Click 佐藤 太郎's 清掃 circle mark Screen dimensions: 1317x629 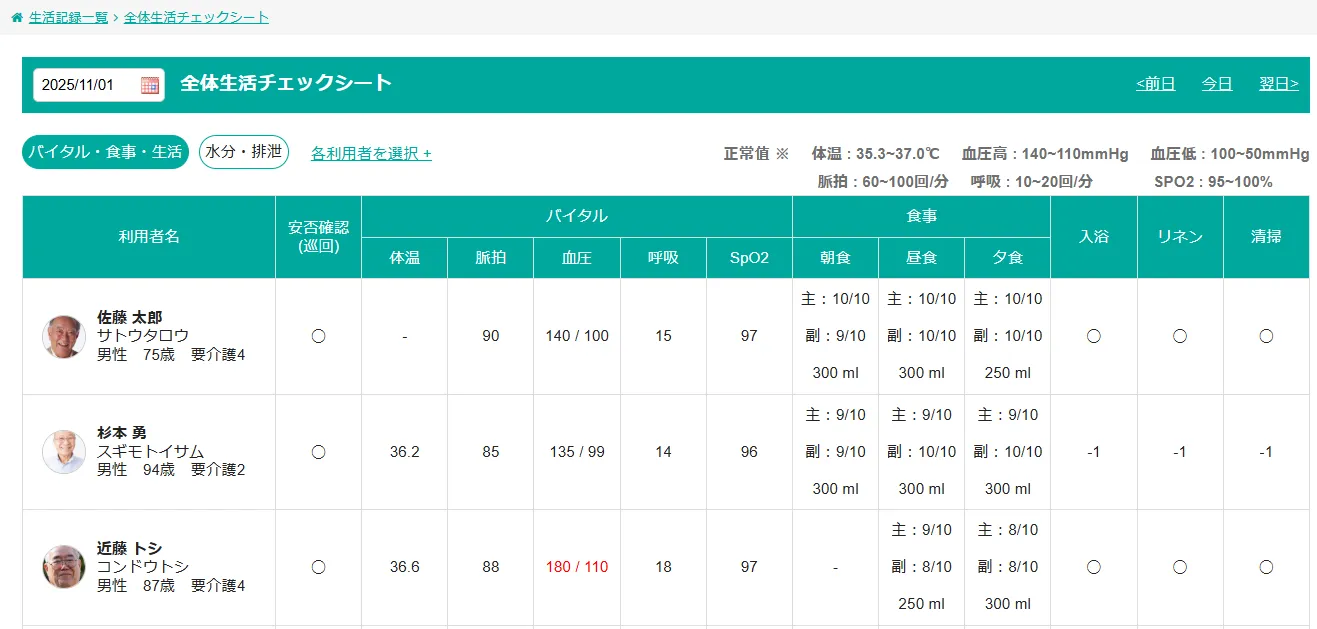[1266, 336]
